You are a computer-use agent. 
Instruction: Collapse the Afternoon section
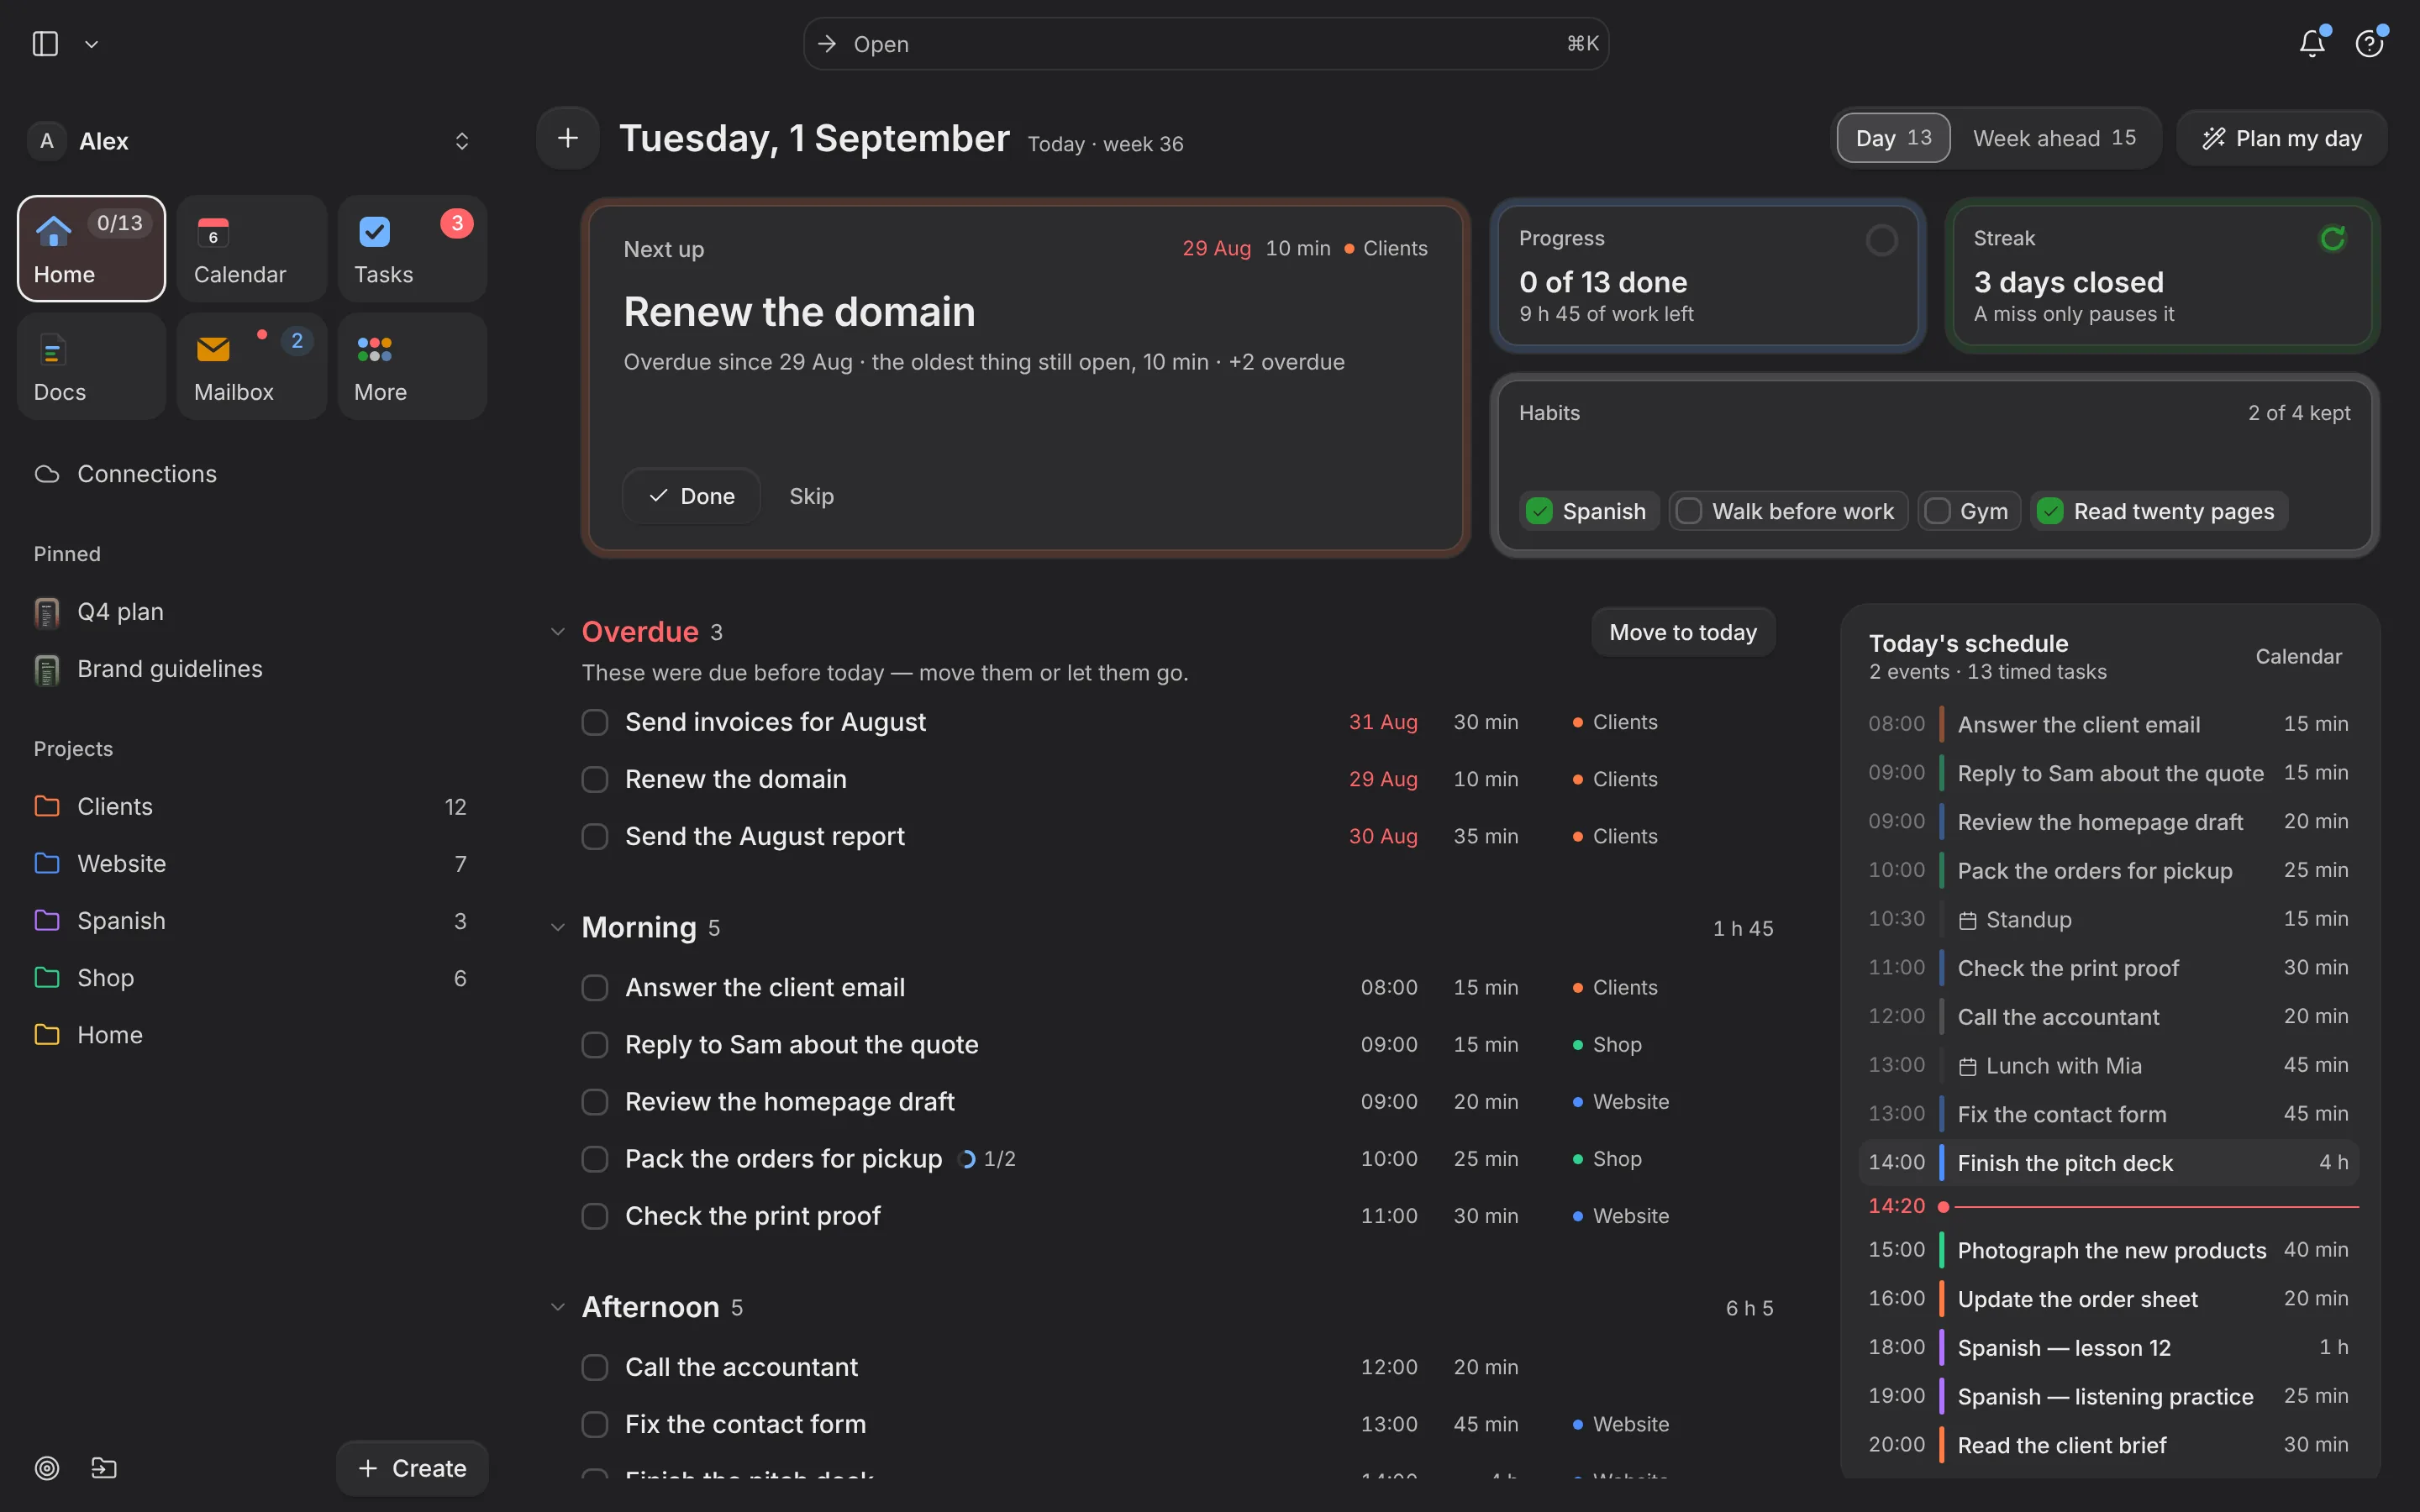pyautogui.click(x=558, y=1307)
